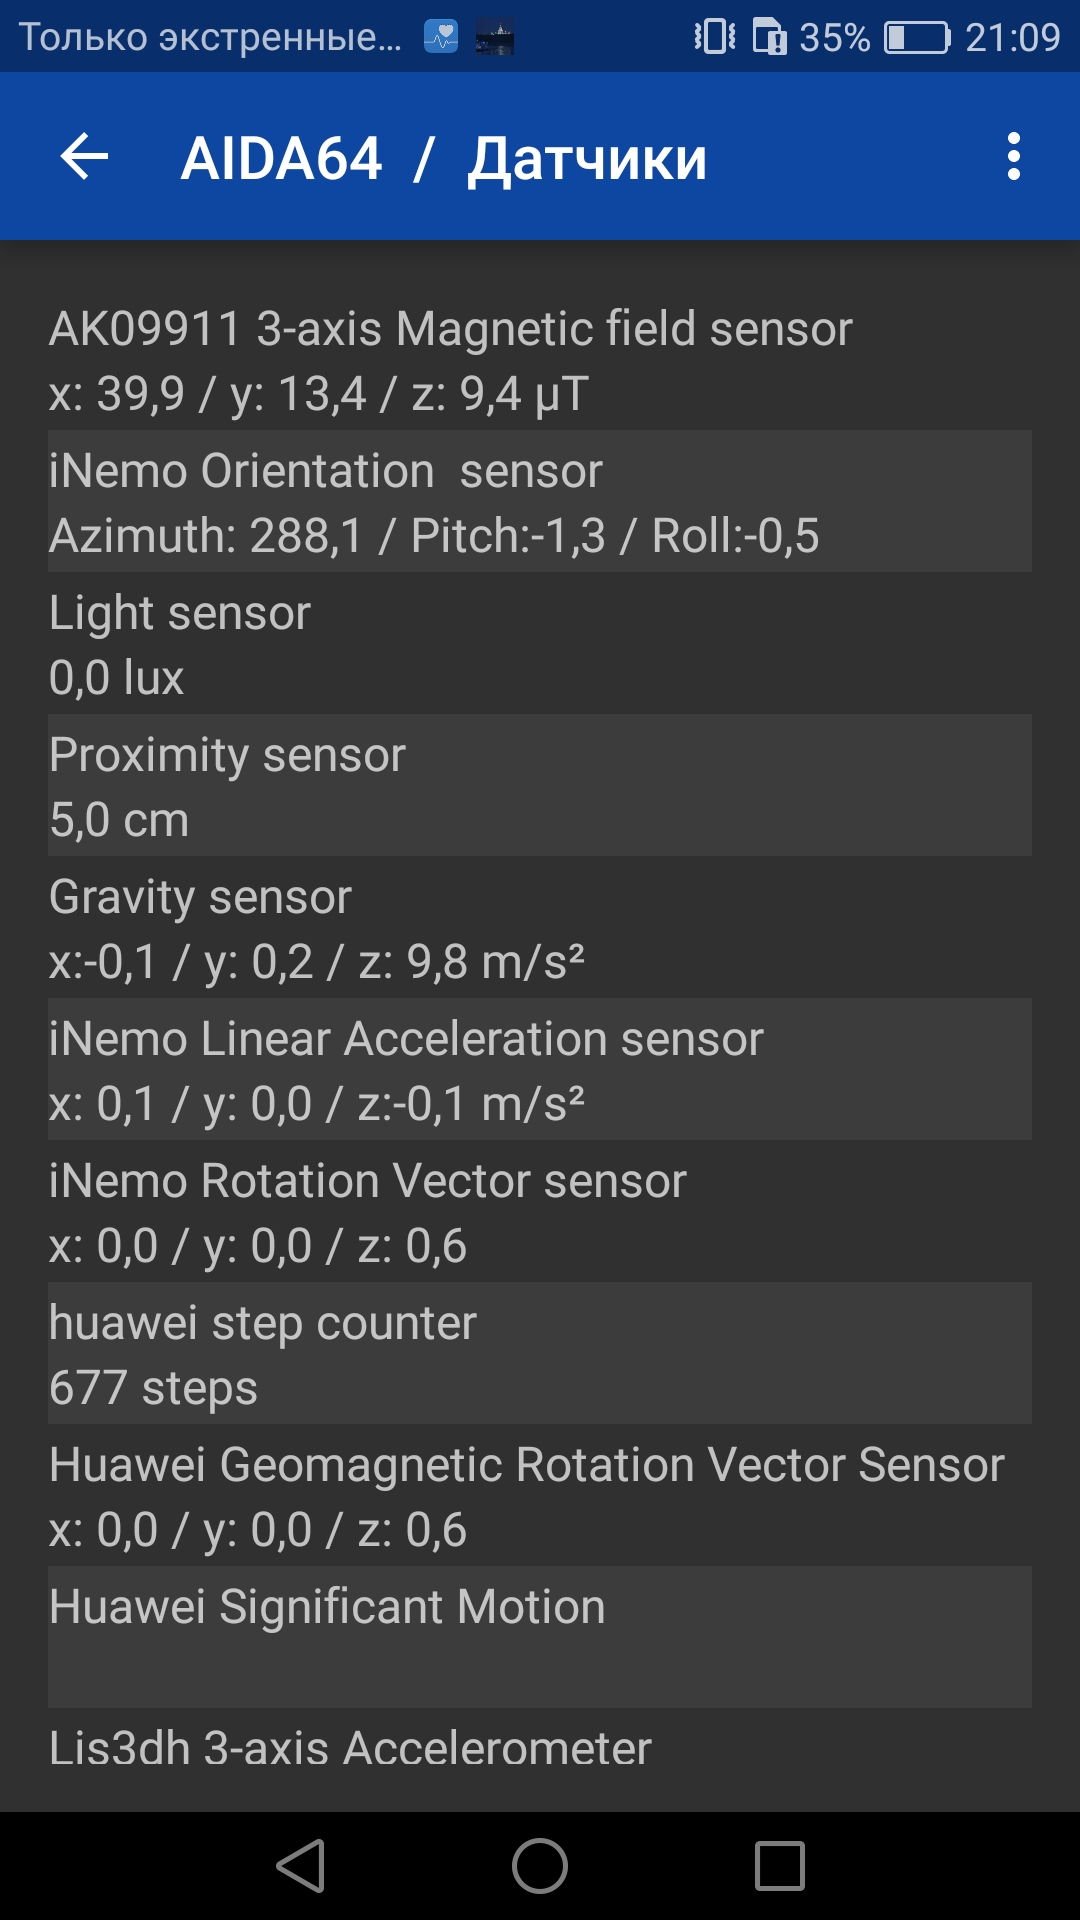Select the Lis3dh 3-axis Accelerometer entry
Screen dimensions: 1080x1920
pyautogui.click(x=540, y=1760)
